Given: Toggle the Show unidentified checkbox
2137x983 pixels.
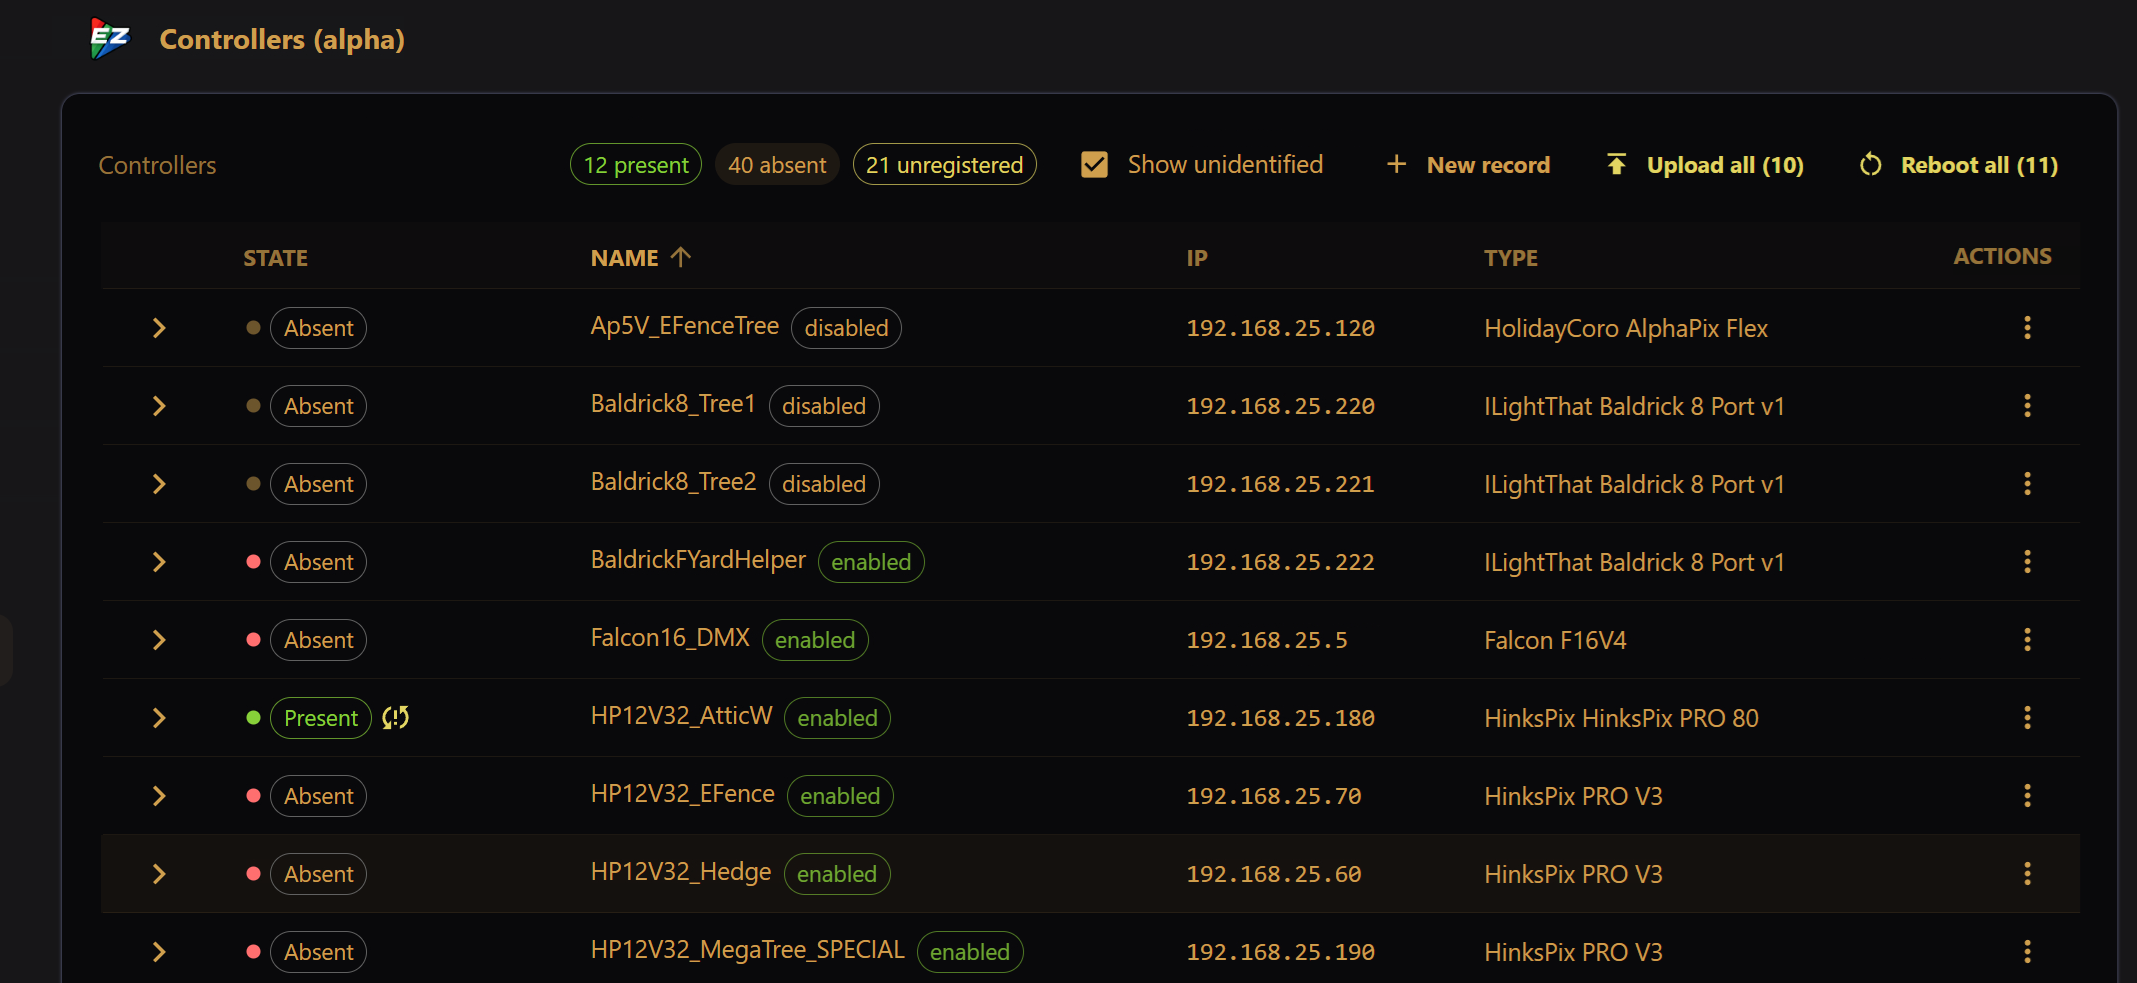Looking at the screenshot, I should [x=1094, y=164].
